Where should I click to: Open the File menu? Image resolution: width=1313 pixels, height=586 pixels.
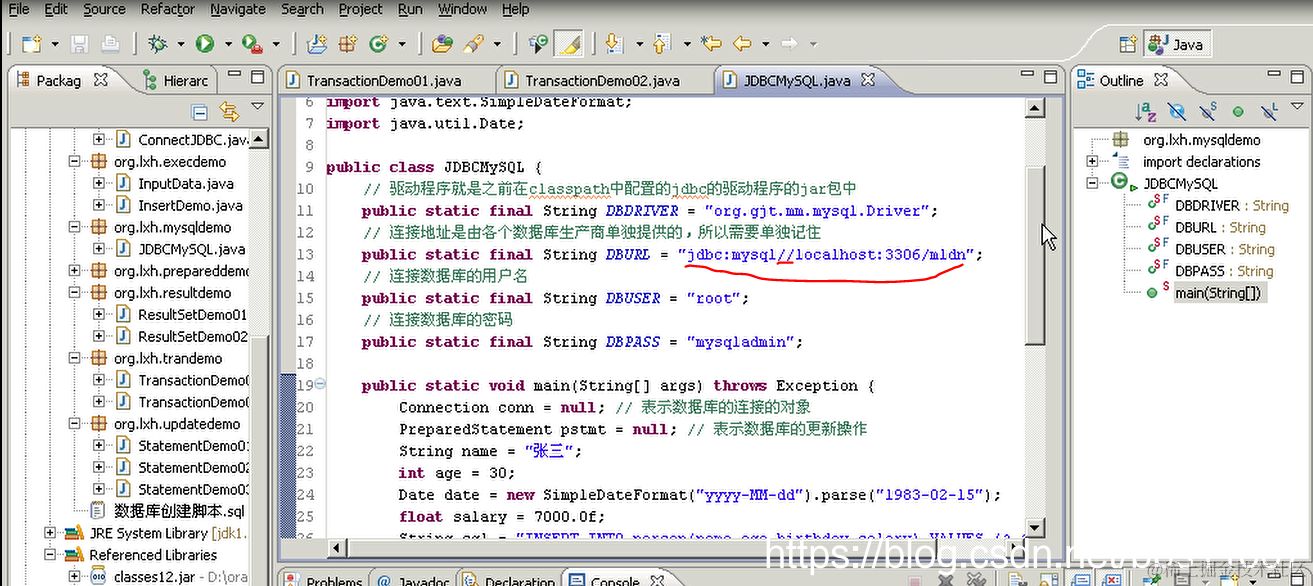coord(18,9)
